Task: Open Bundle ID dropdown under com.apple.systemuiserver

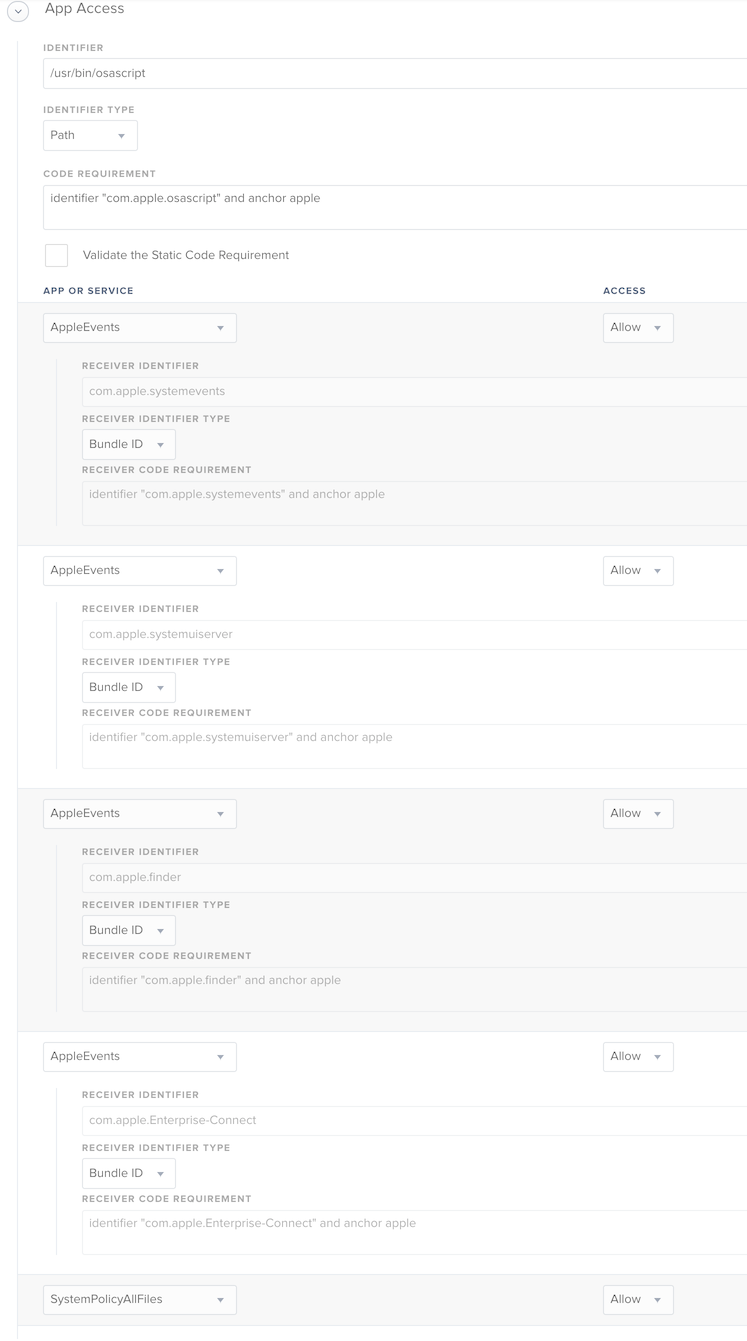Action: [x=129, y=687]
